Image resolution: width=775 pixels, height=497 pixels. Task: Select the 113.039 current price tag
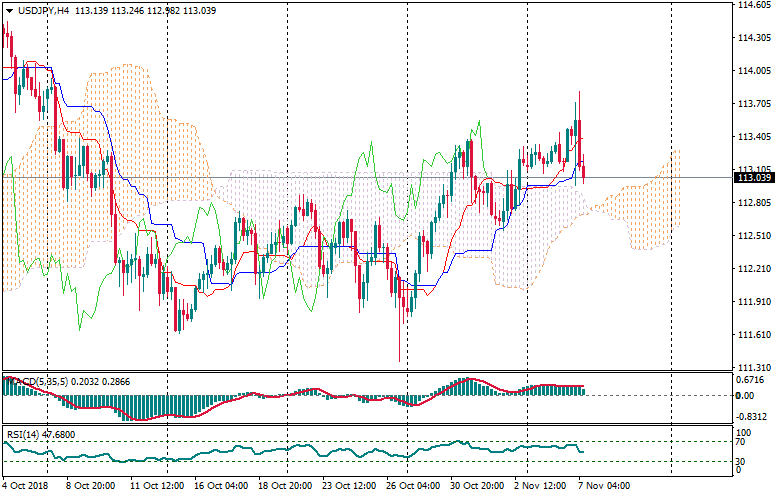[752, 178]
